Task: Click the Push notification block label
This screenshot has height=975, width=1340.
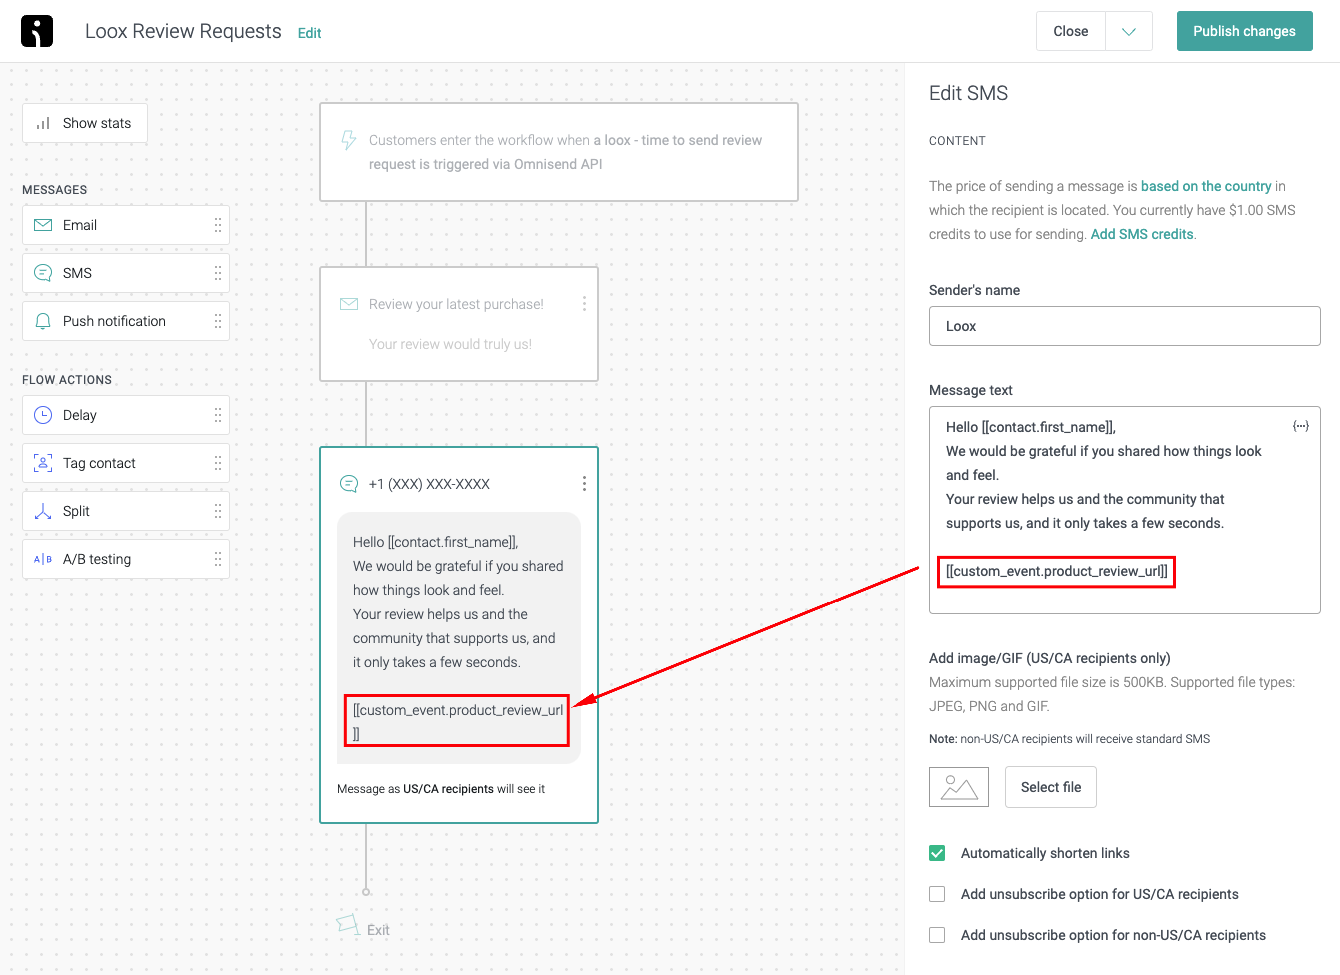Action: (x=114, y=321)
